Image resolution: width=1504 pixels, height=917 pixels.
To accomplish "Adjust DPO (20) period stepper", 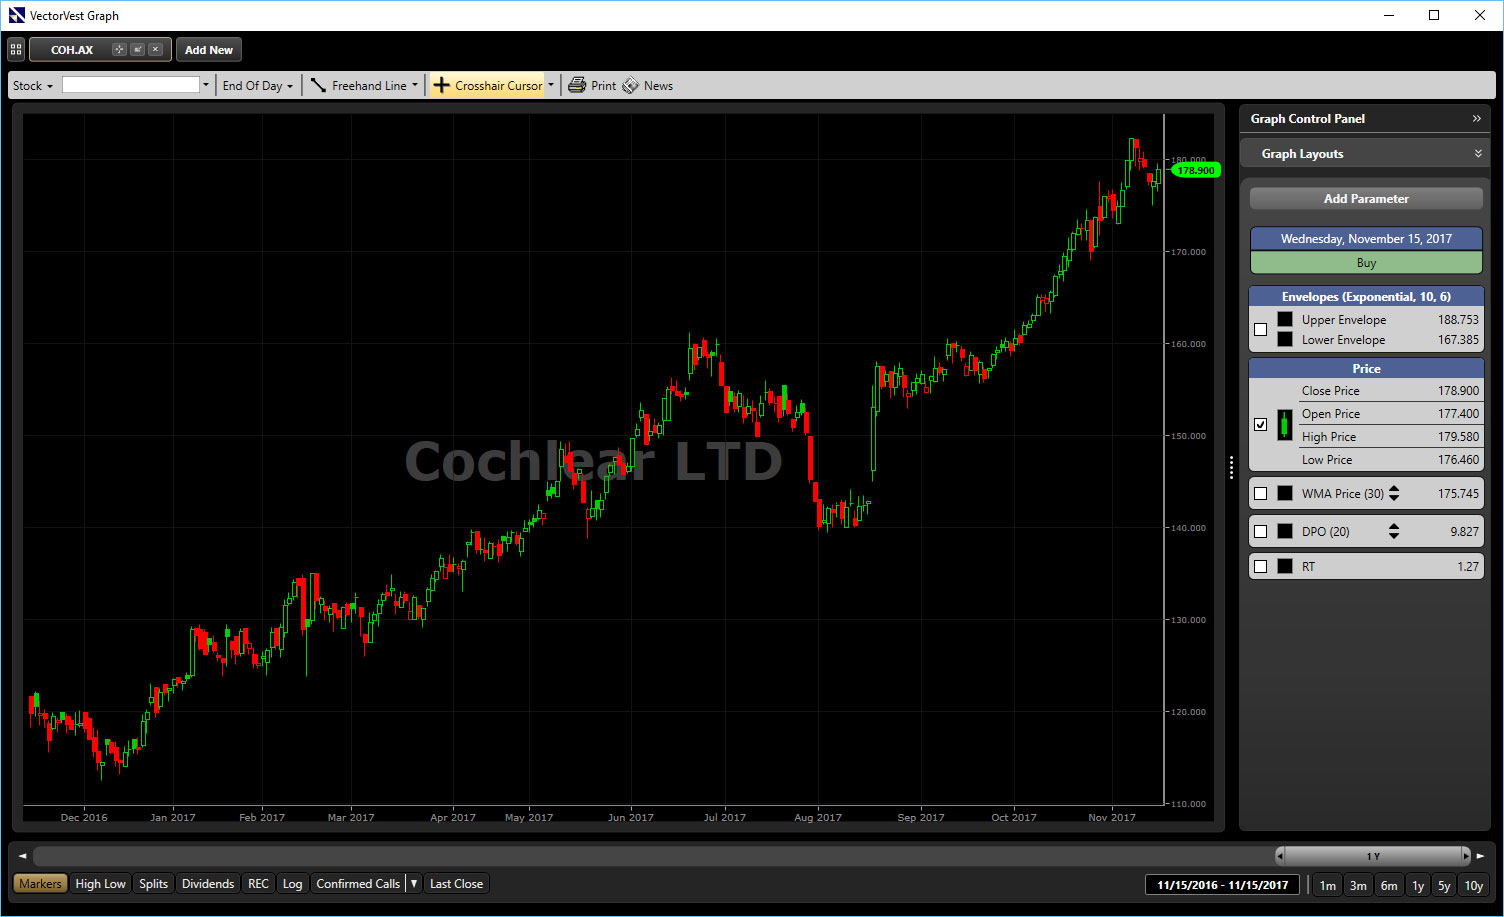I will tap(1394, 532).
